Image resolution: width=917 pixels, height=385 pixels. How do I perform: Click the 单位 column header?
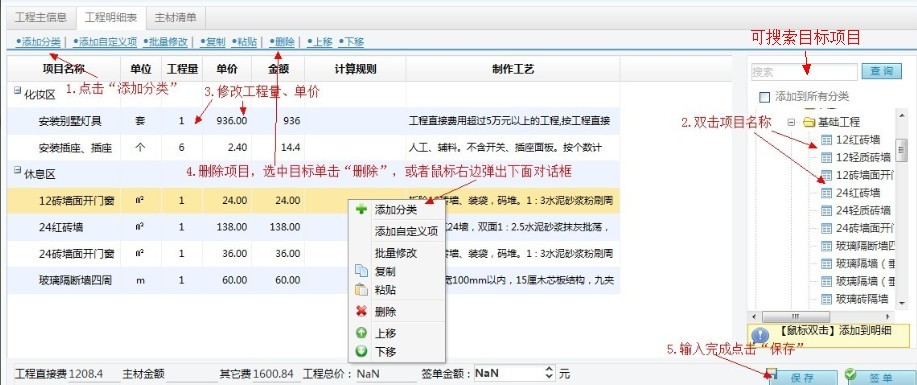(x=141, y=68)
